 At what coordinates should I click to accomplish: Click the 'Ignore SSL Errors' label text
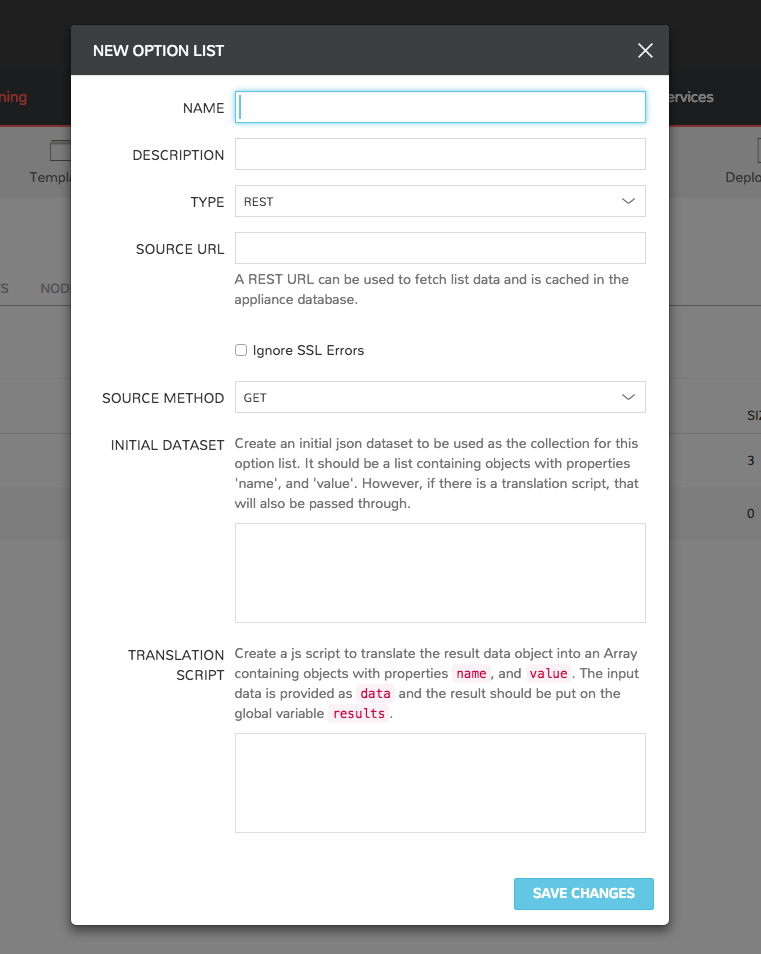(x=308, y=350)
